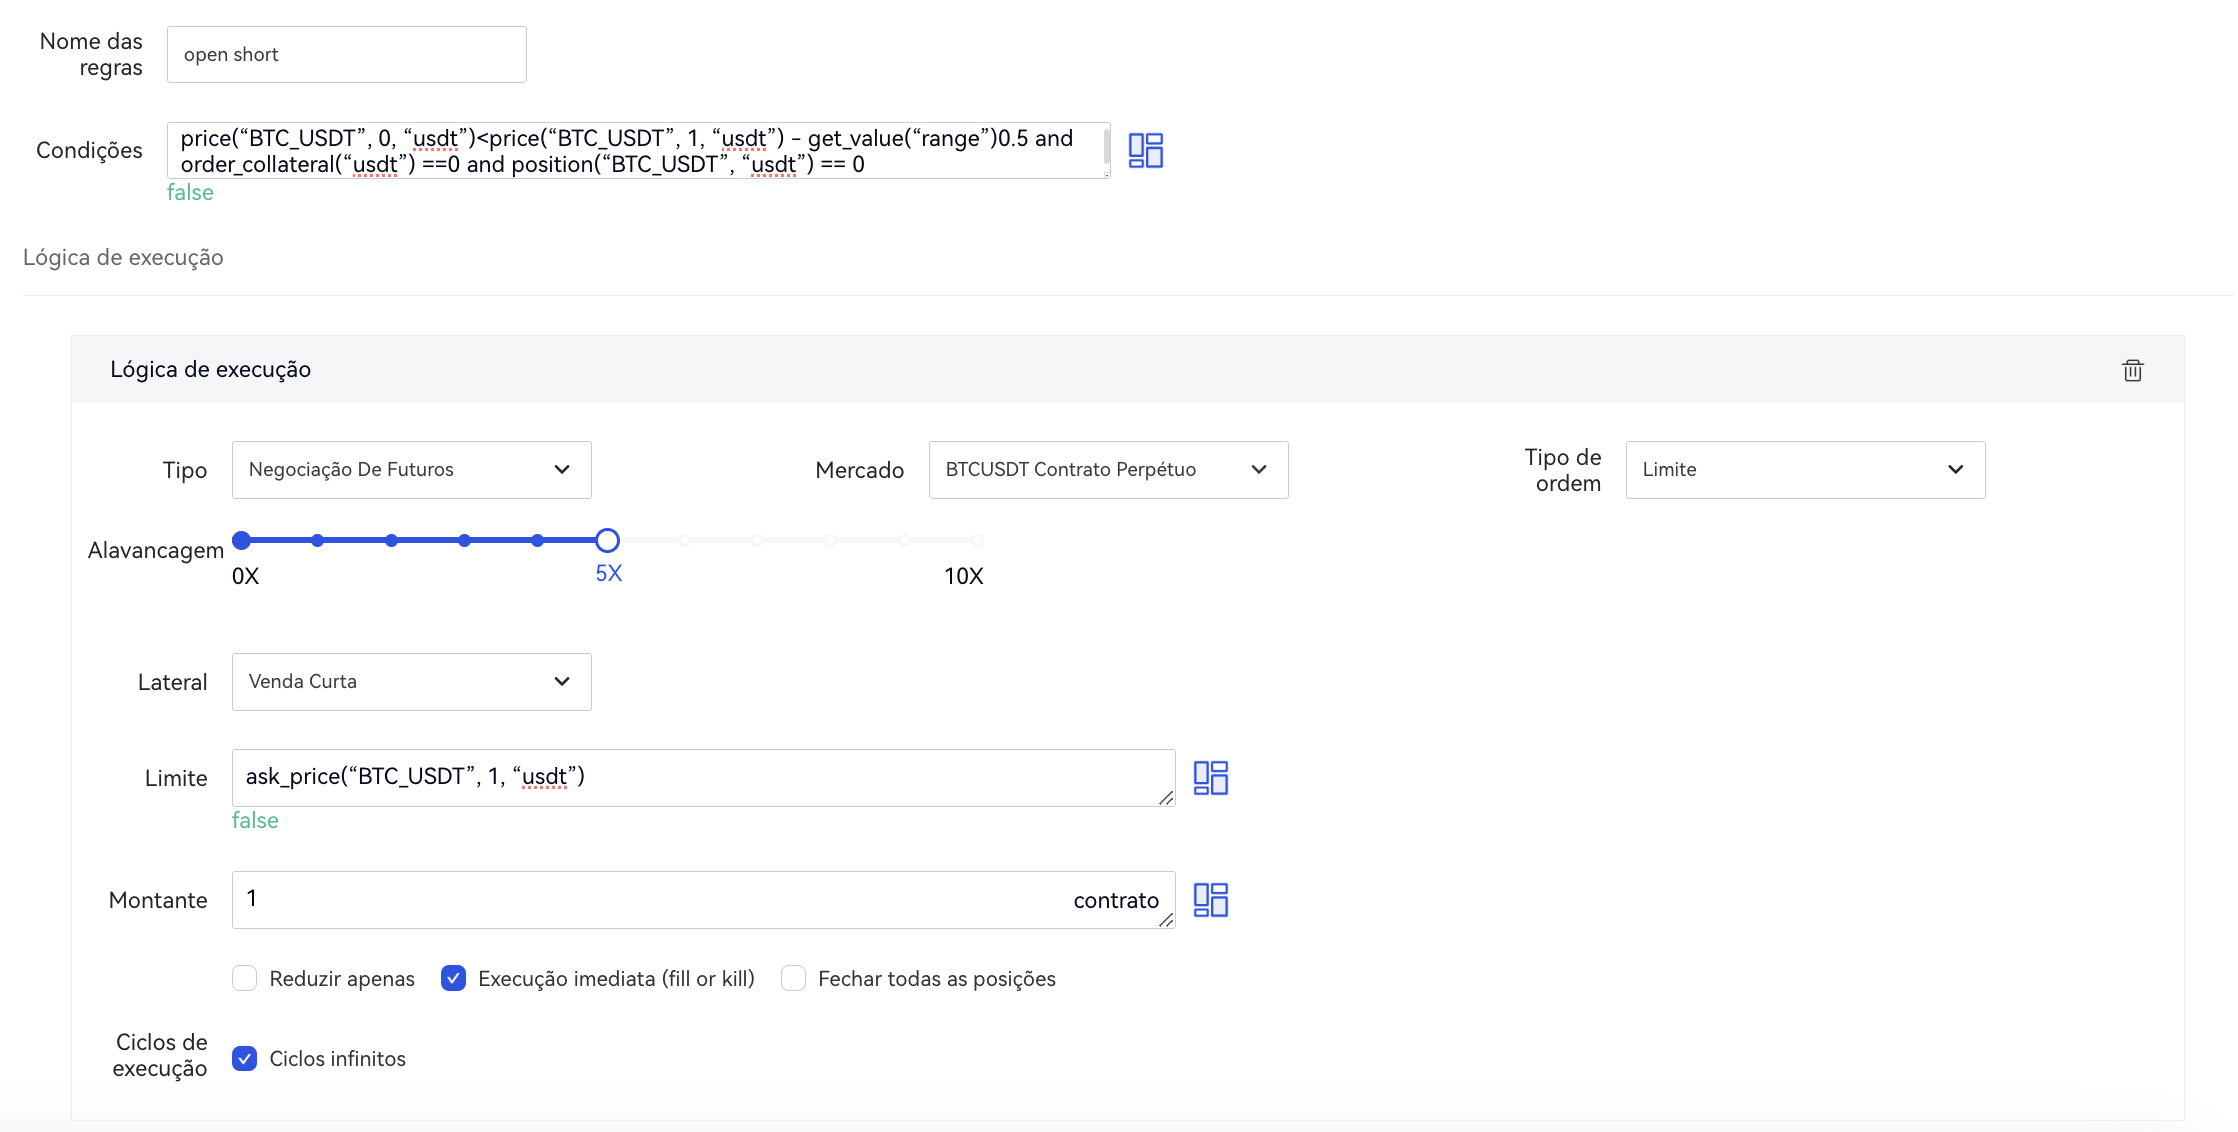Delete the Lógica de execução block
Screen dimensions: 2238x1132
click(x=2132, y=370)
